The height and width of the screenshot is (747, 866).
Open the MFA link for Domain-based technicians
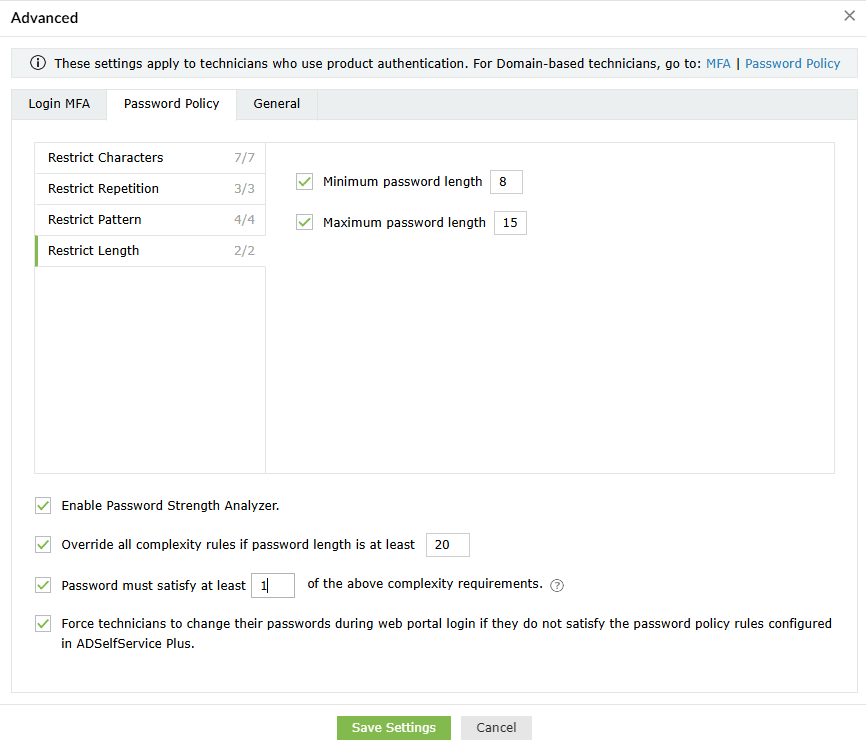[718, 63]
